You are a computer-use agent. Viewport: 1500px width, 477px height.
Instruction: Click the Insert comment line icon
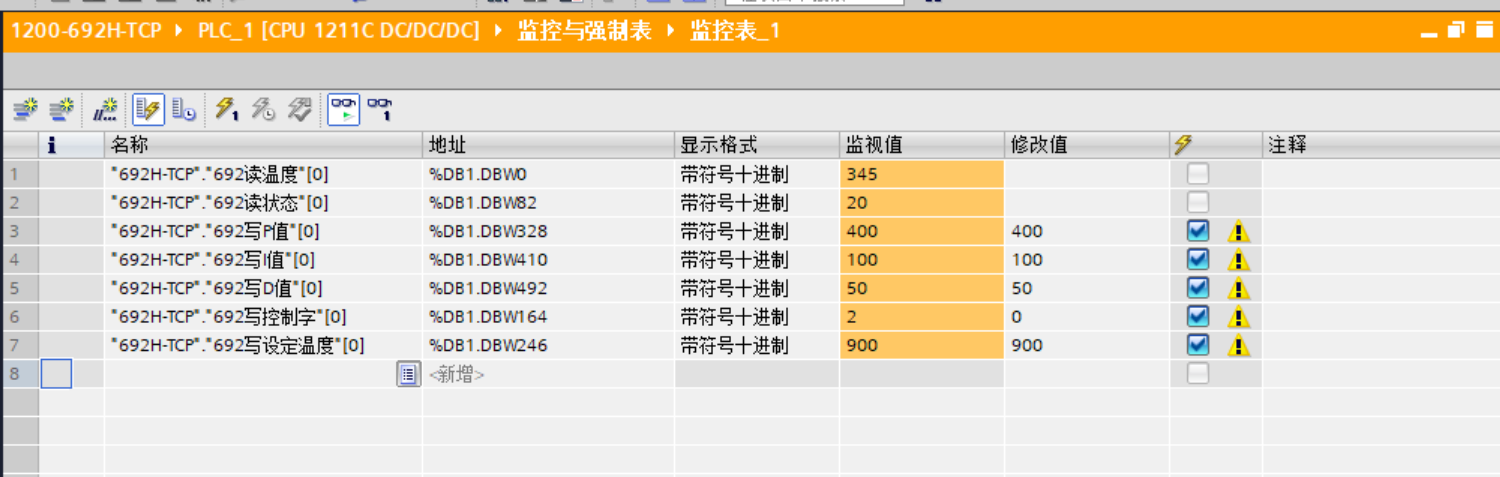pyautogui.click(x=105, y=108)
